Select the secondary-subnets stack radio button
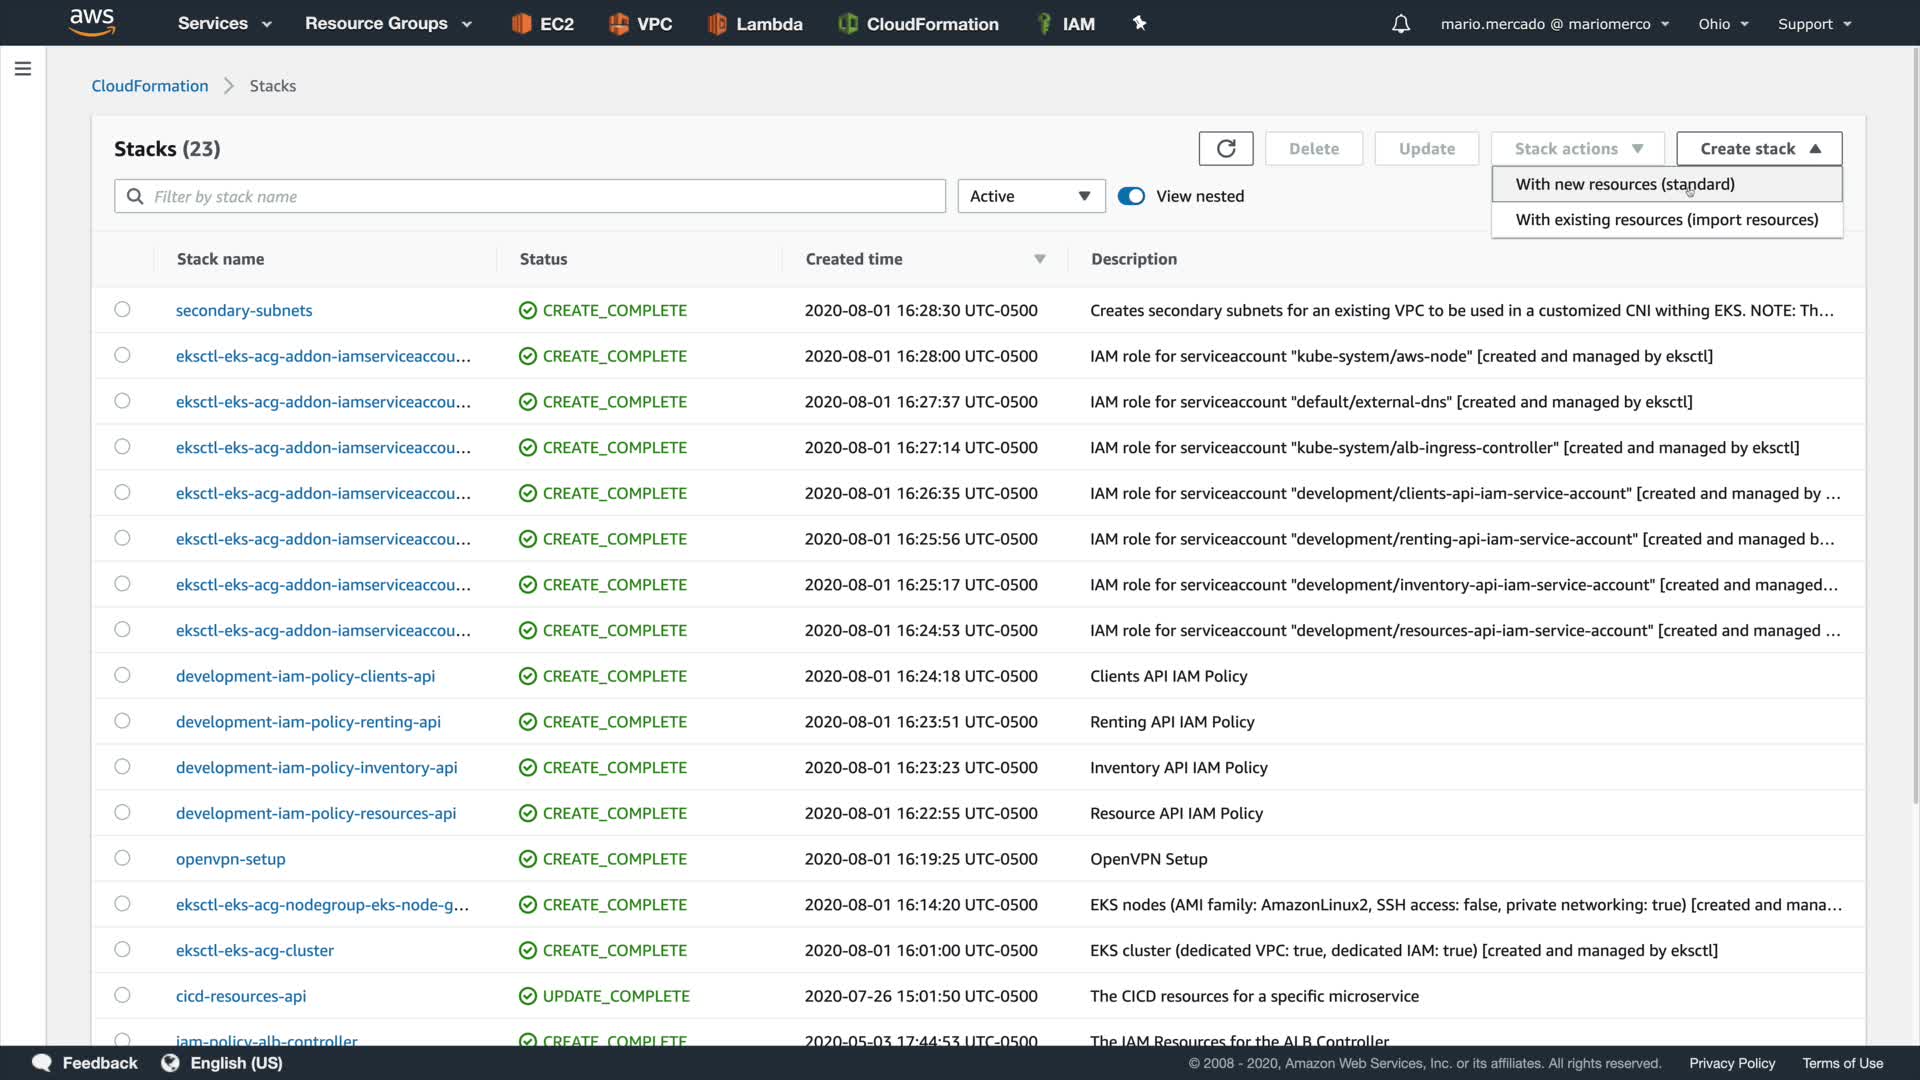Screen dimensions: 1920x1080 pyautogui.click(x=122, y=310)
